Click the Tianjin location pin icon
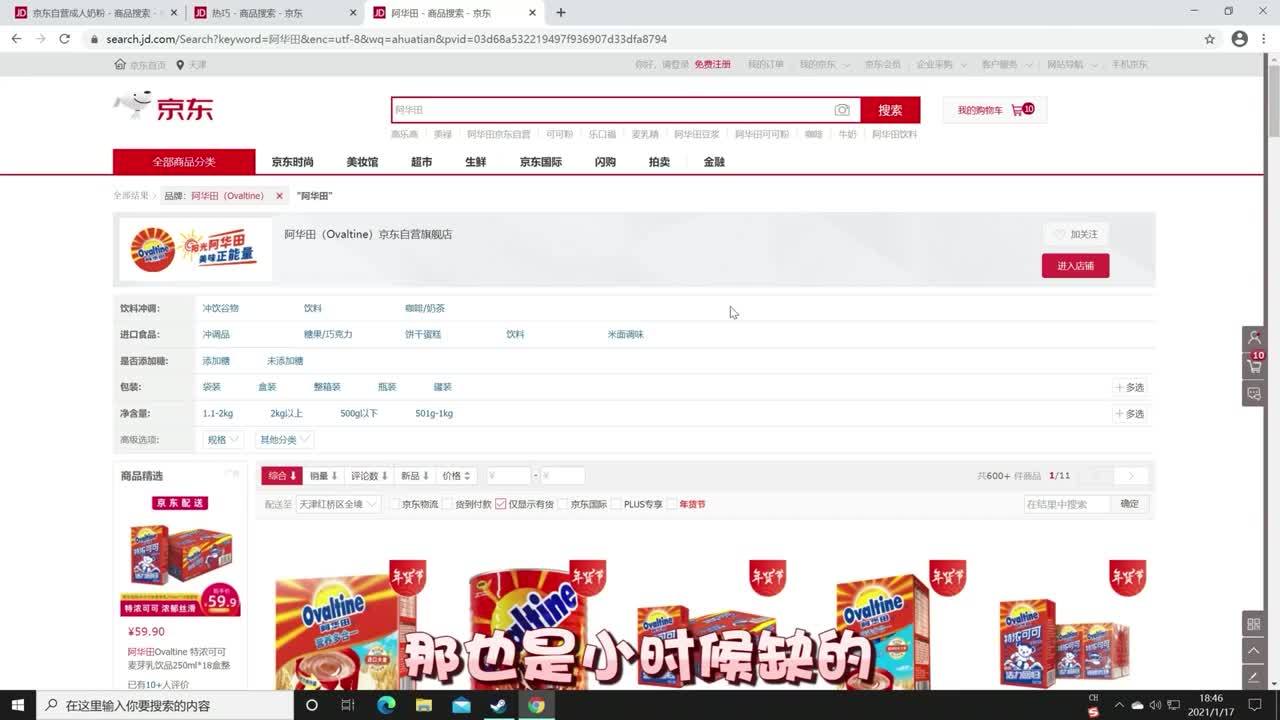Screen dimensions: 1280x720 pyautogui.click(x=180, y=64)
